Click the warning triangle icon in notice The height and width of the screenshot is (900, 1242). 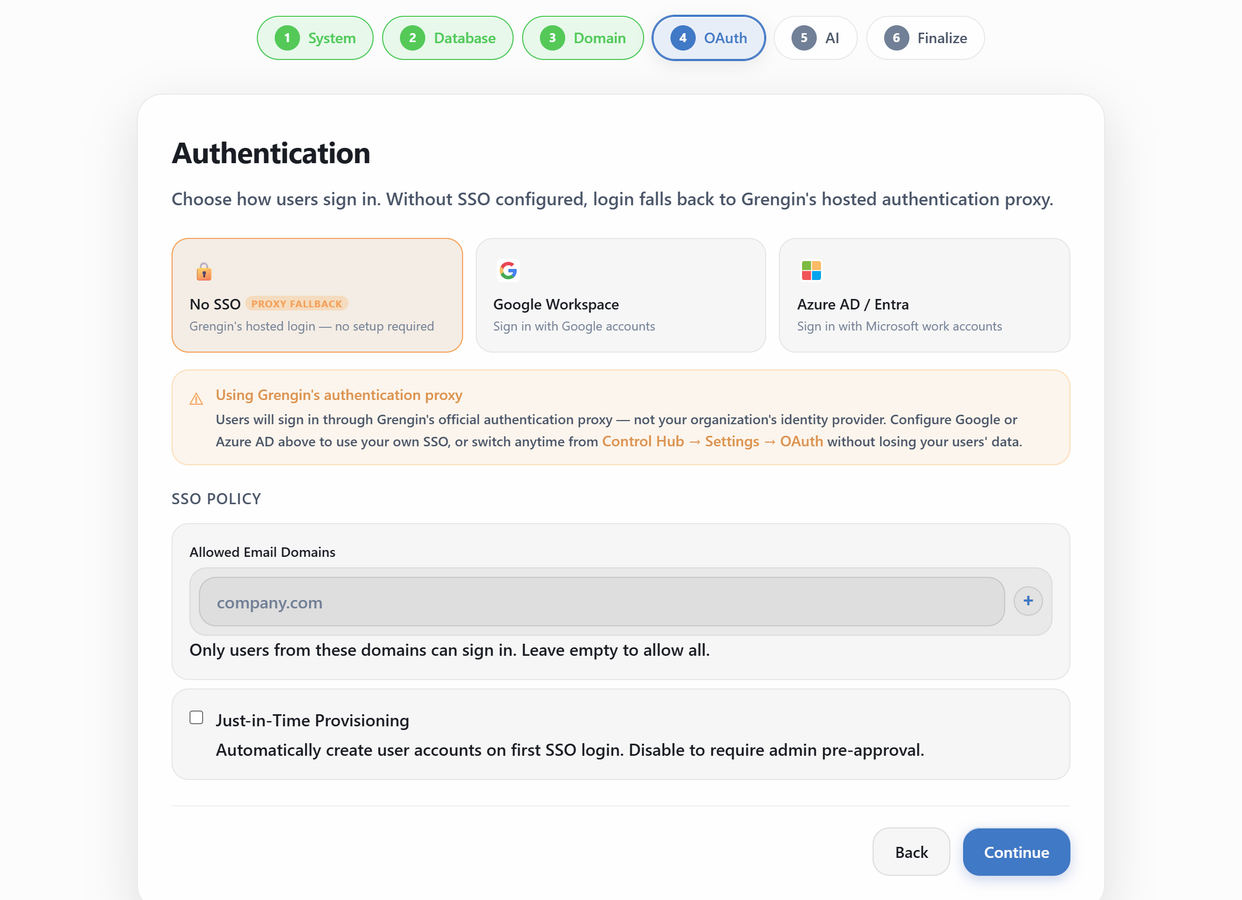coord(196,398)
